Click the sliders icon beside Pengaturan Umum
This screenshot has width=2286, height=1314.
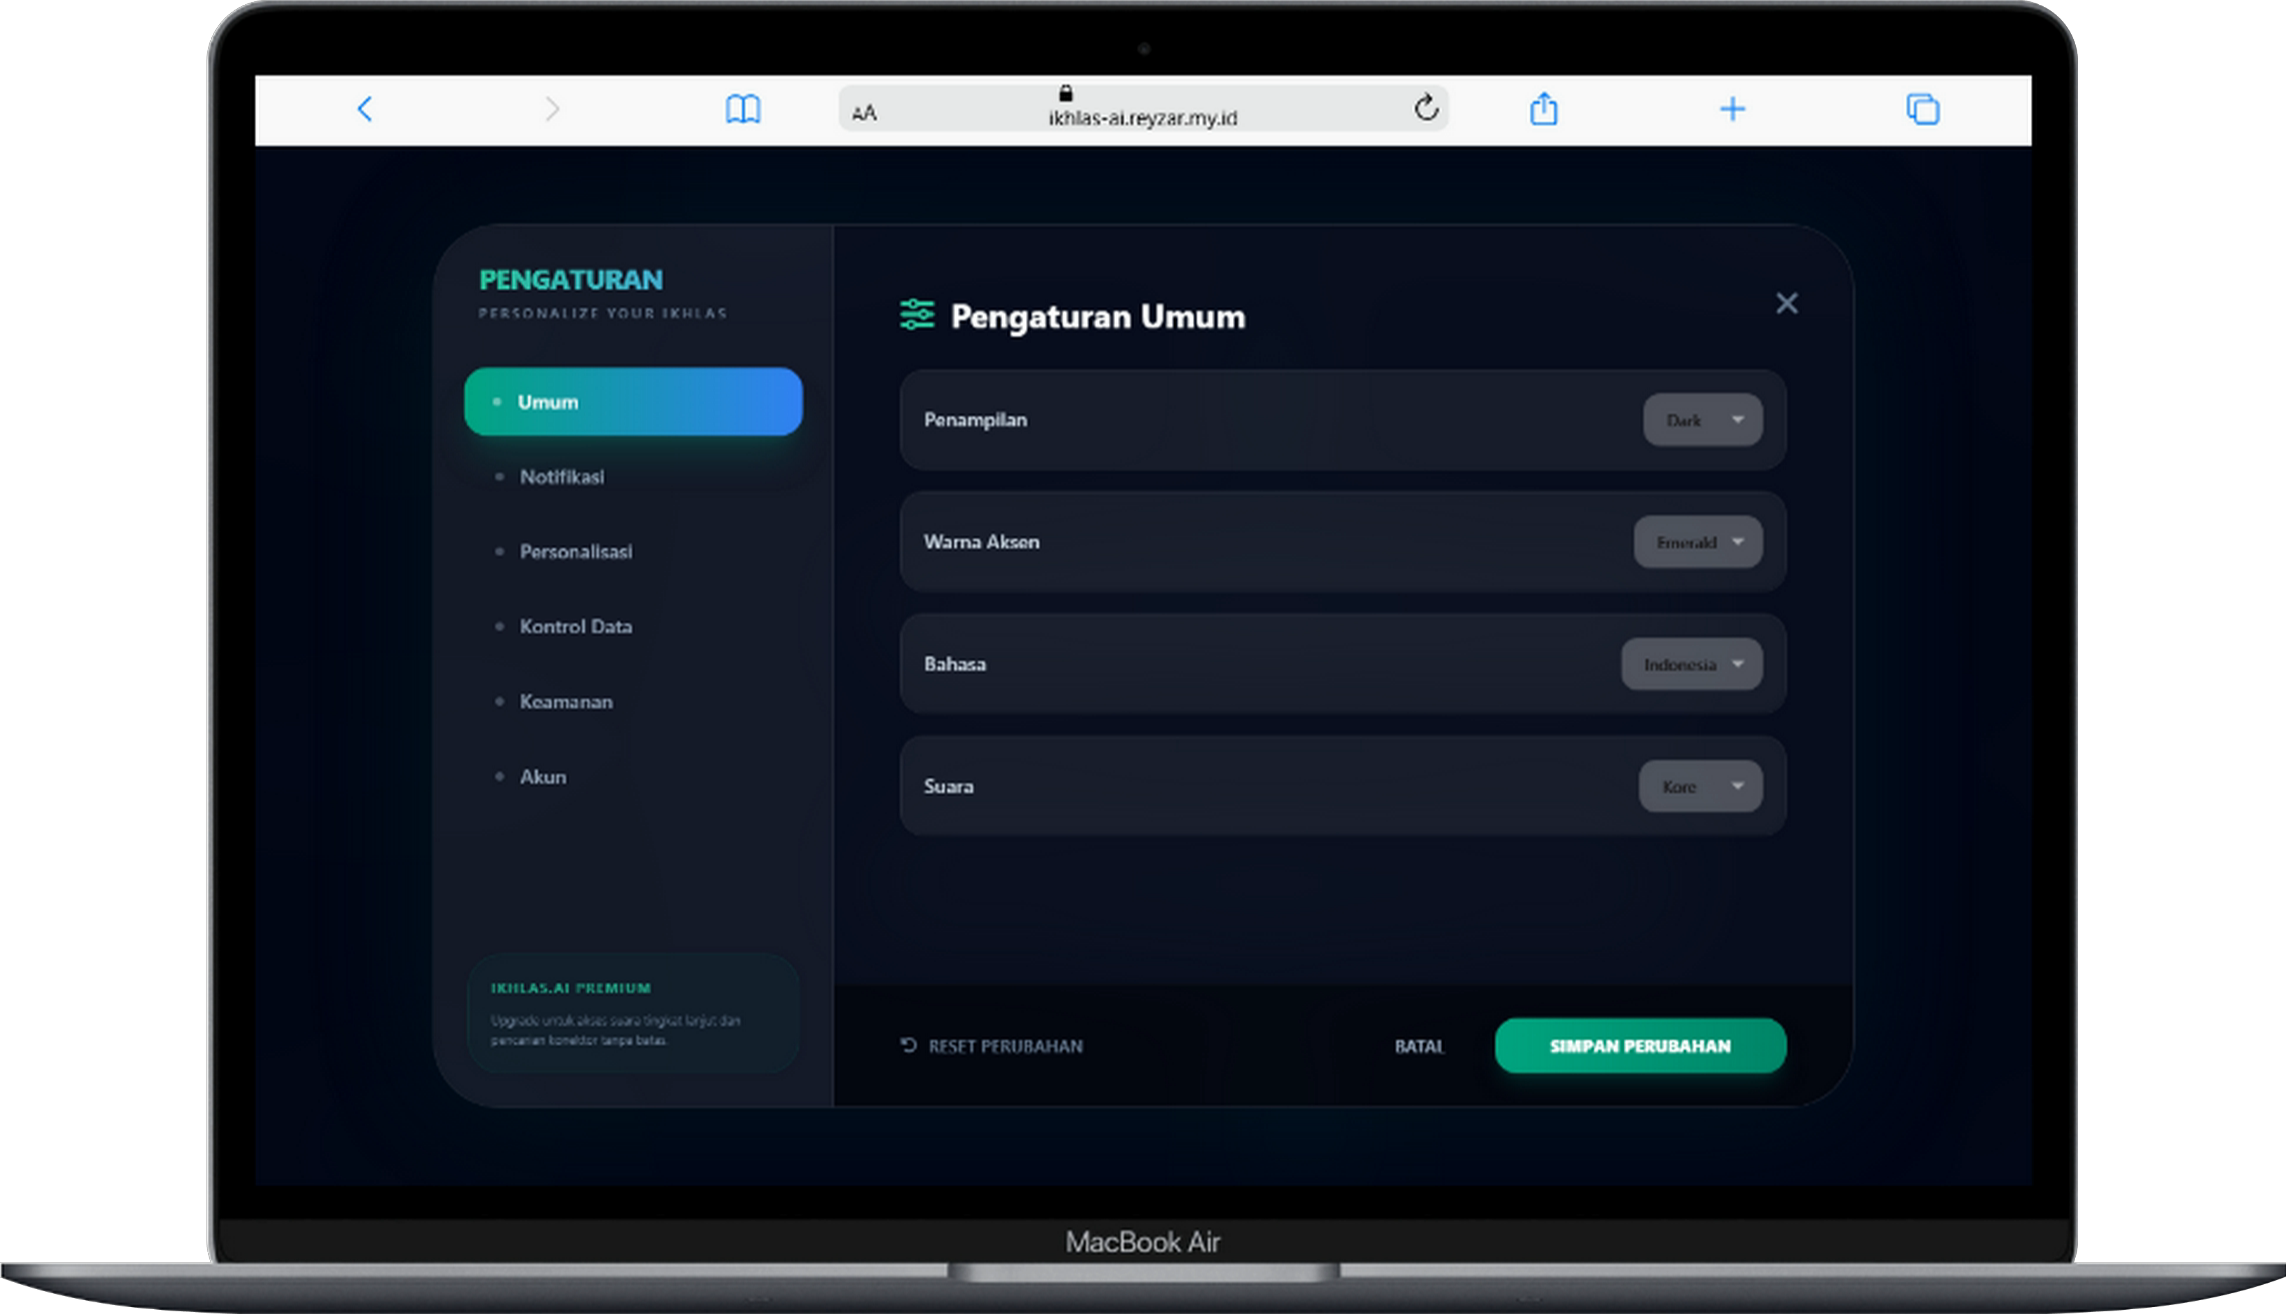tap(917, 315)
